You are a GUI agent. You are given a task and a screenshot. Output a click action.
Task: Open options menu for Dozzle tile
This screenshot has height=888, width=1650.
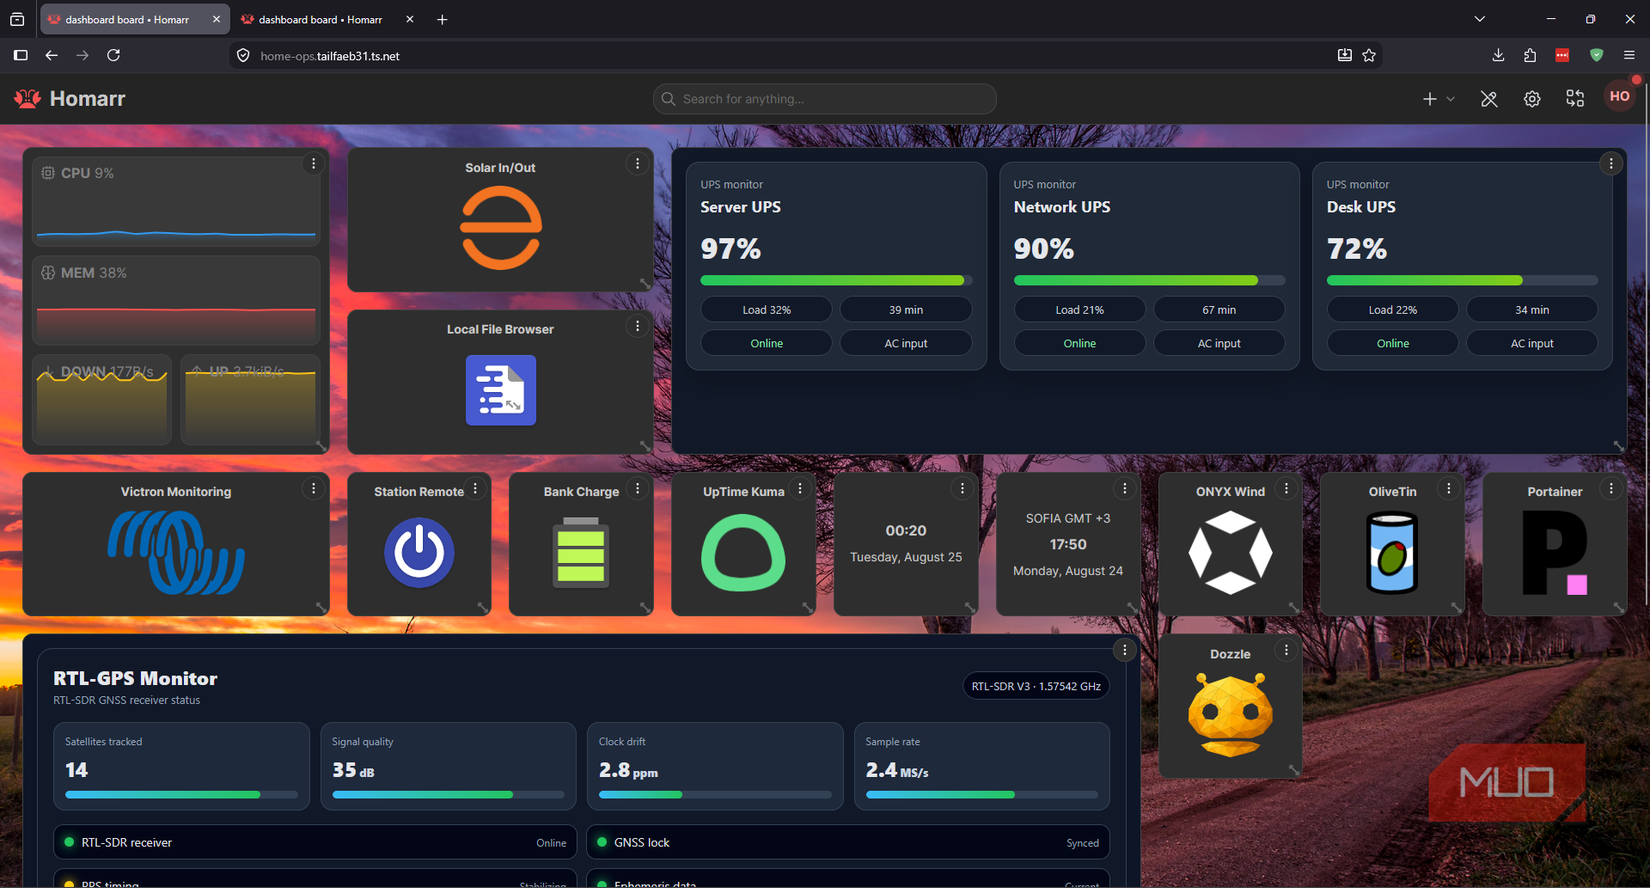pyautogui.click(x=1286, y=650)
